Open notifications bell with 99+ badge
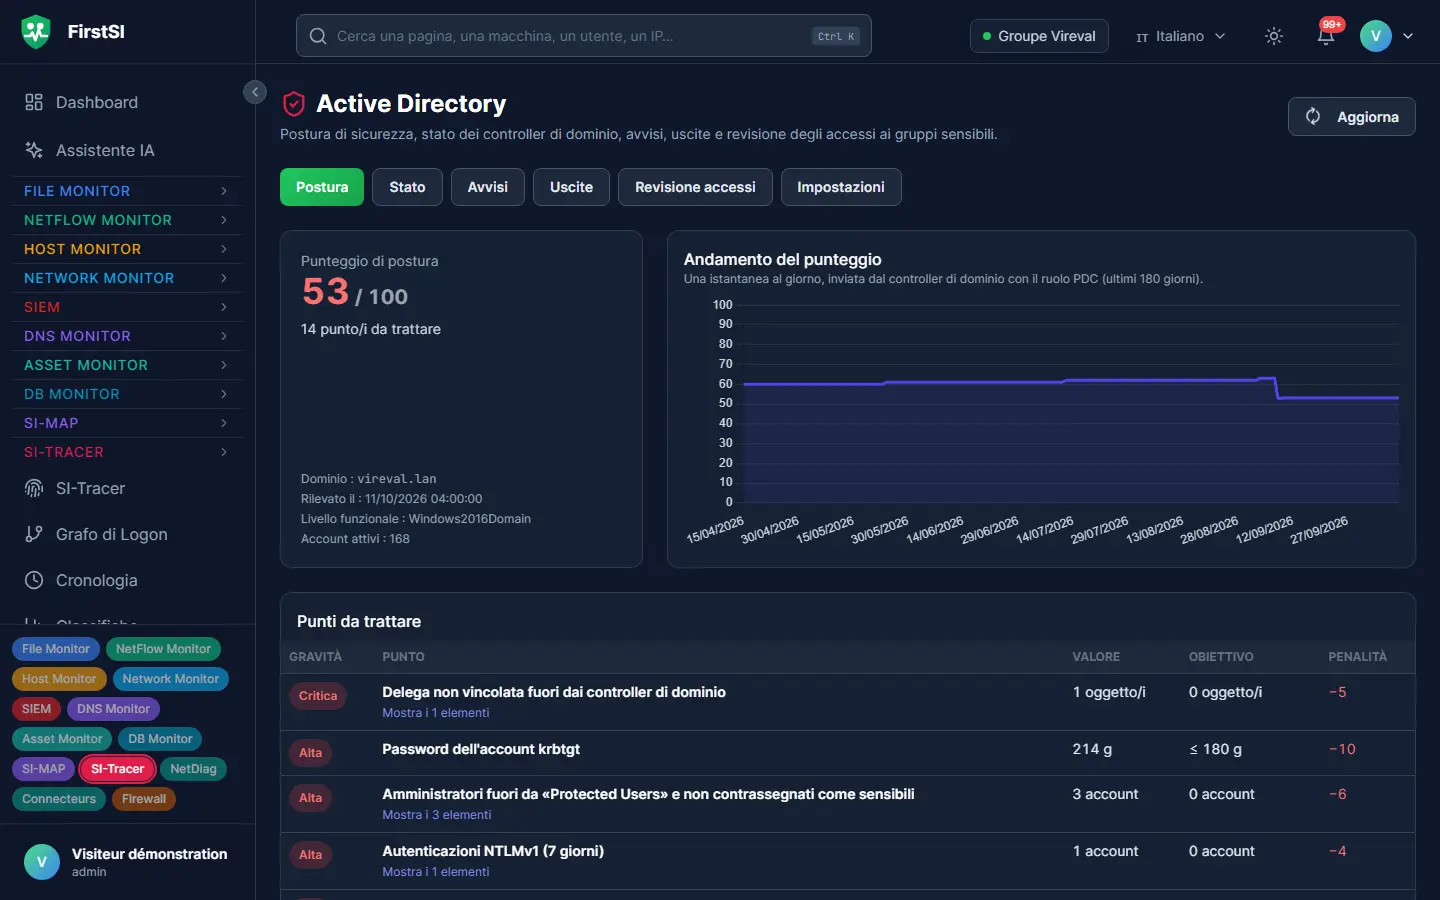Viewport: 1440px width, 900px height. pos(1326,36)
